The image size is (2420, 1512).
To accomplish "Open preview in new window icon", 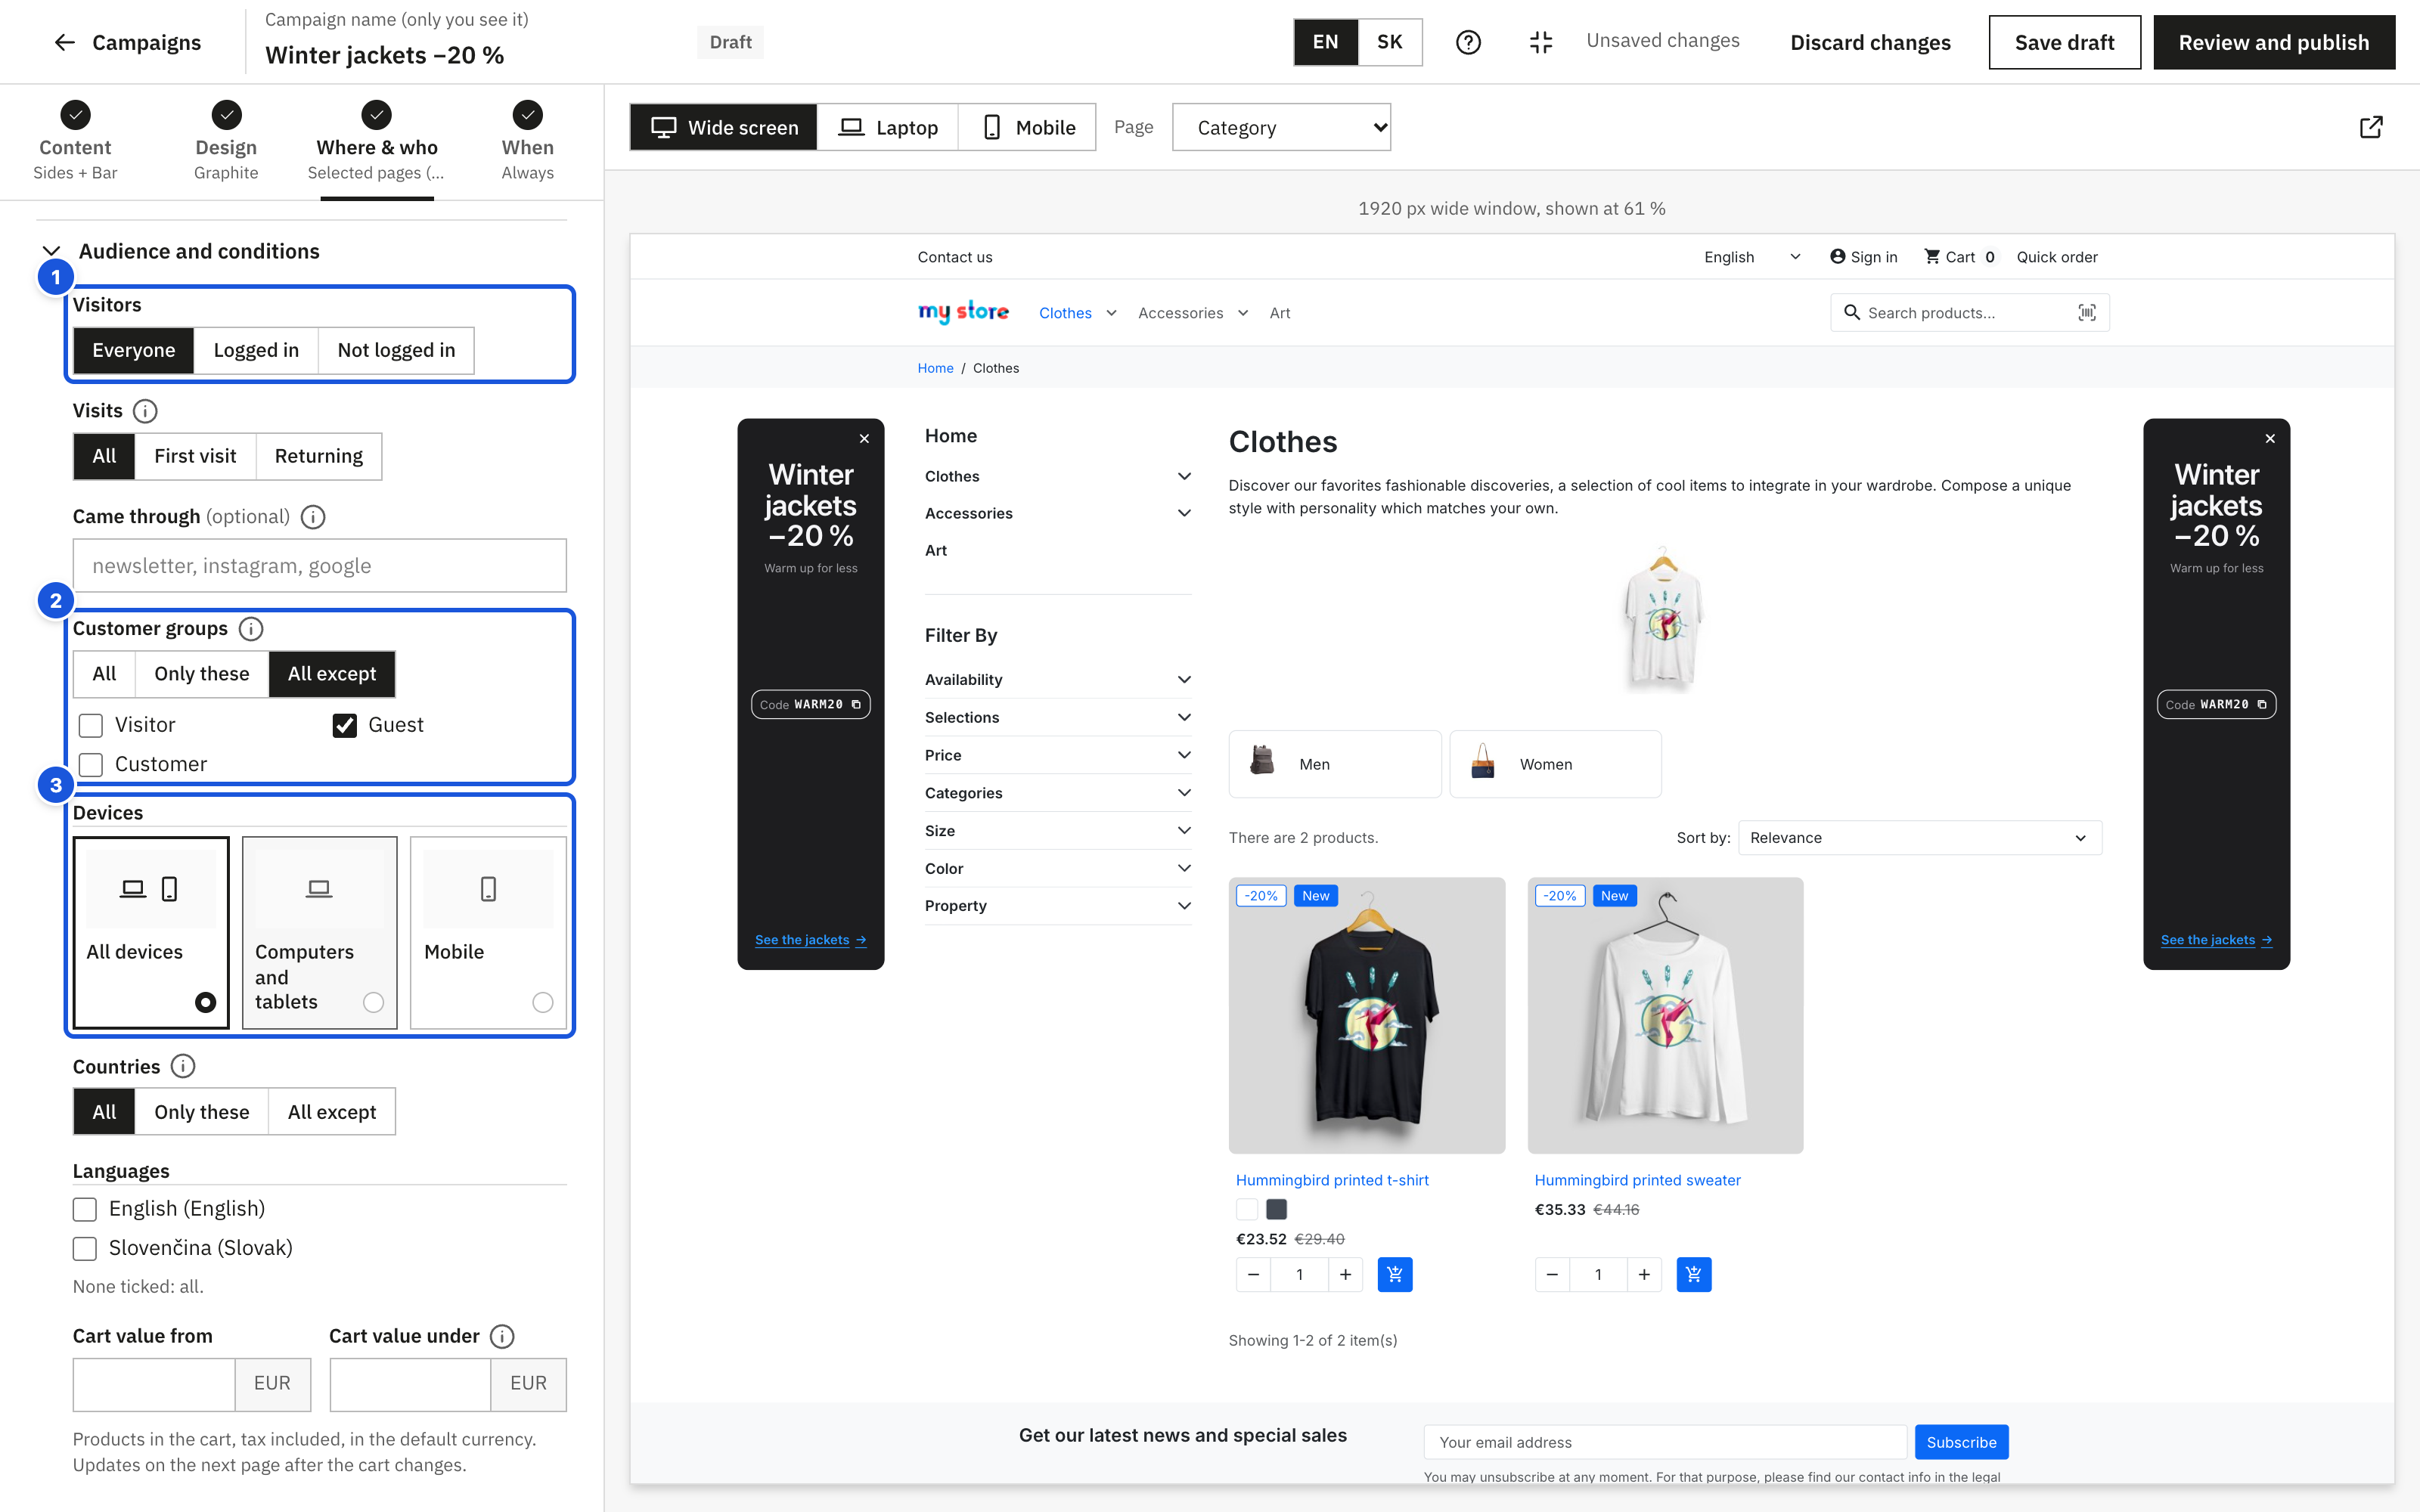I will tap(2371, 127).
